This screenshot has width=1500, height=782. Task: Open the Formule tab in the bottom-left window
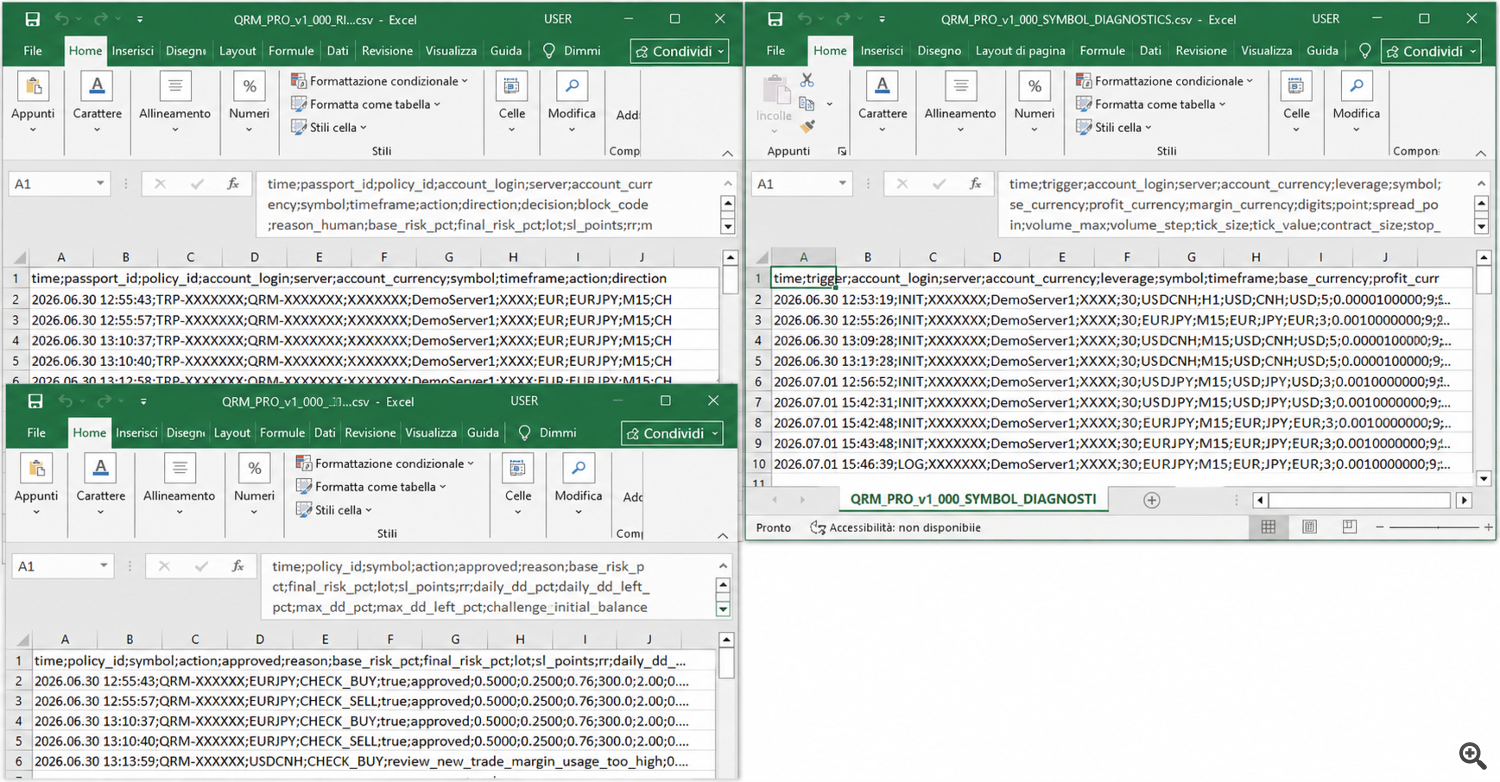(282, 433)
